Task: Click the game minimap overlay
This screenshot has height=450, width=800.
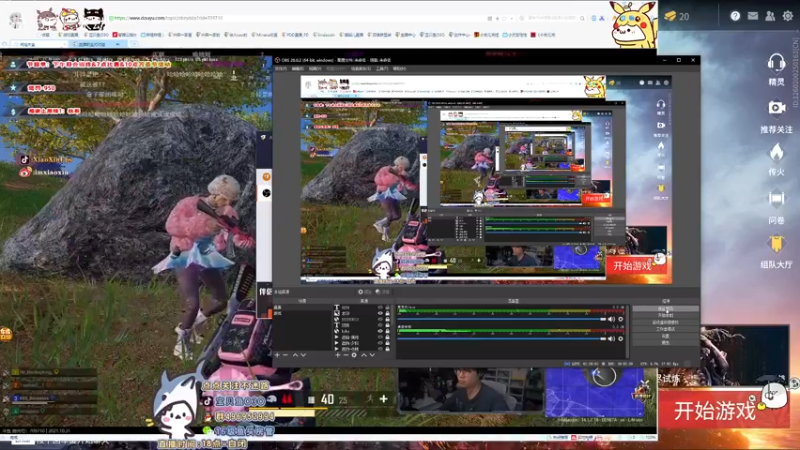Action: (595, 393)
